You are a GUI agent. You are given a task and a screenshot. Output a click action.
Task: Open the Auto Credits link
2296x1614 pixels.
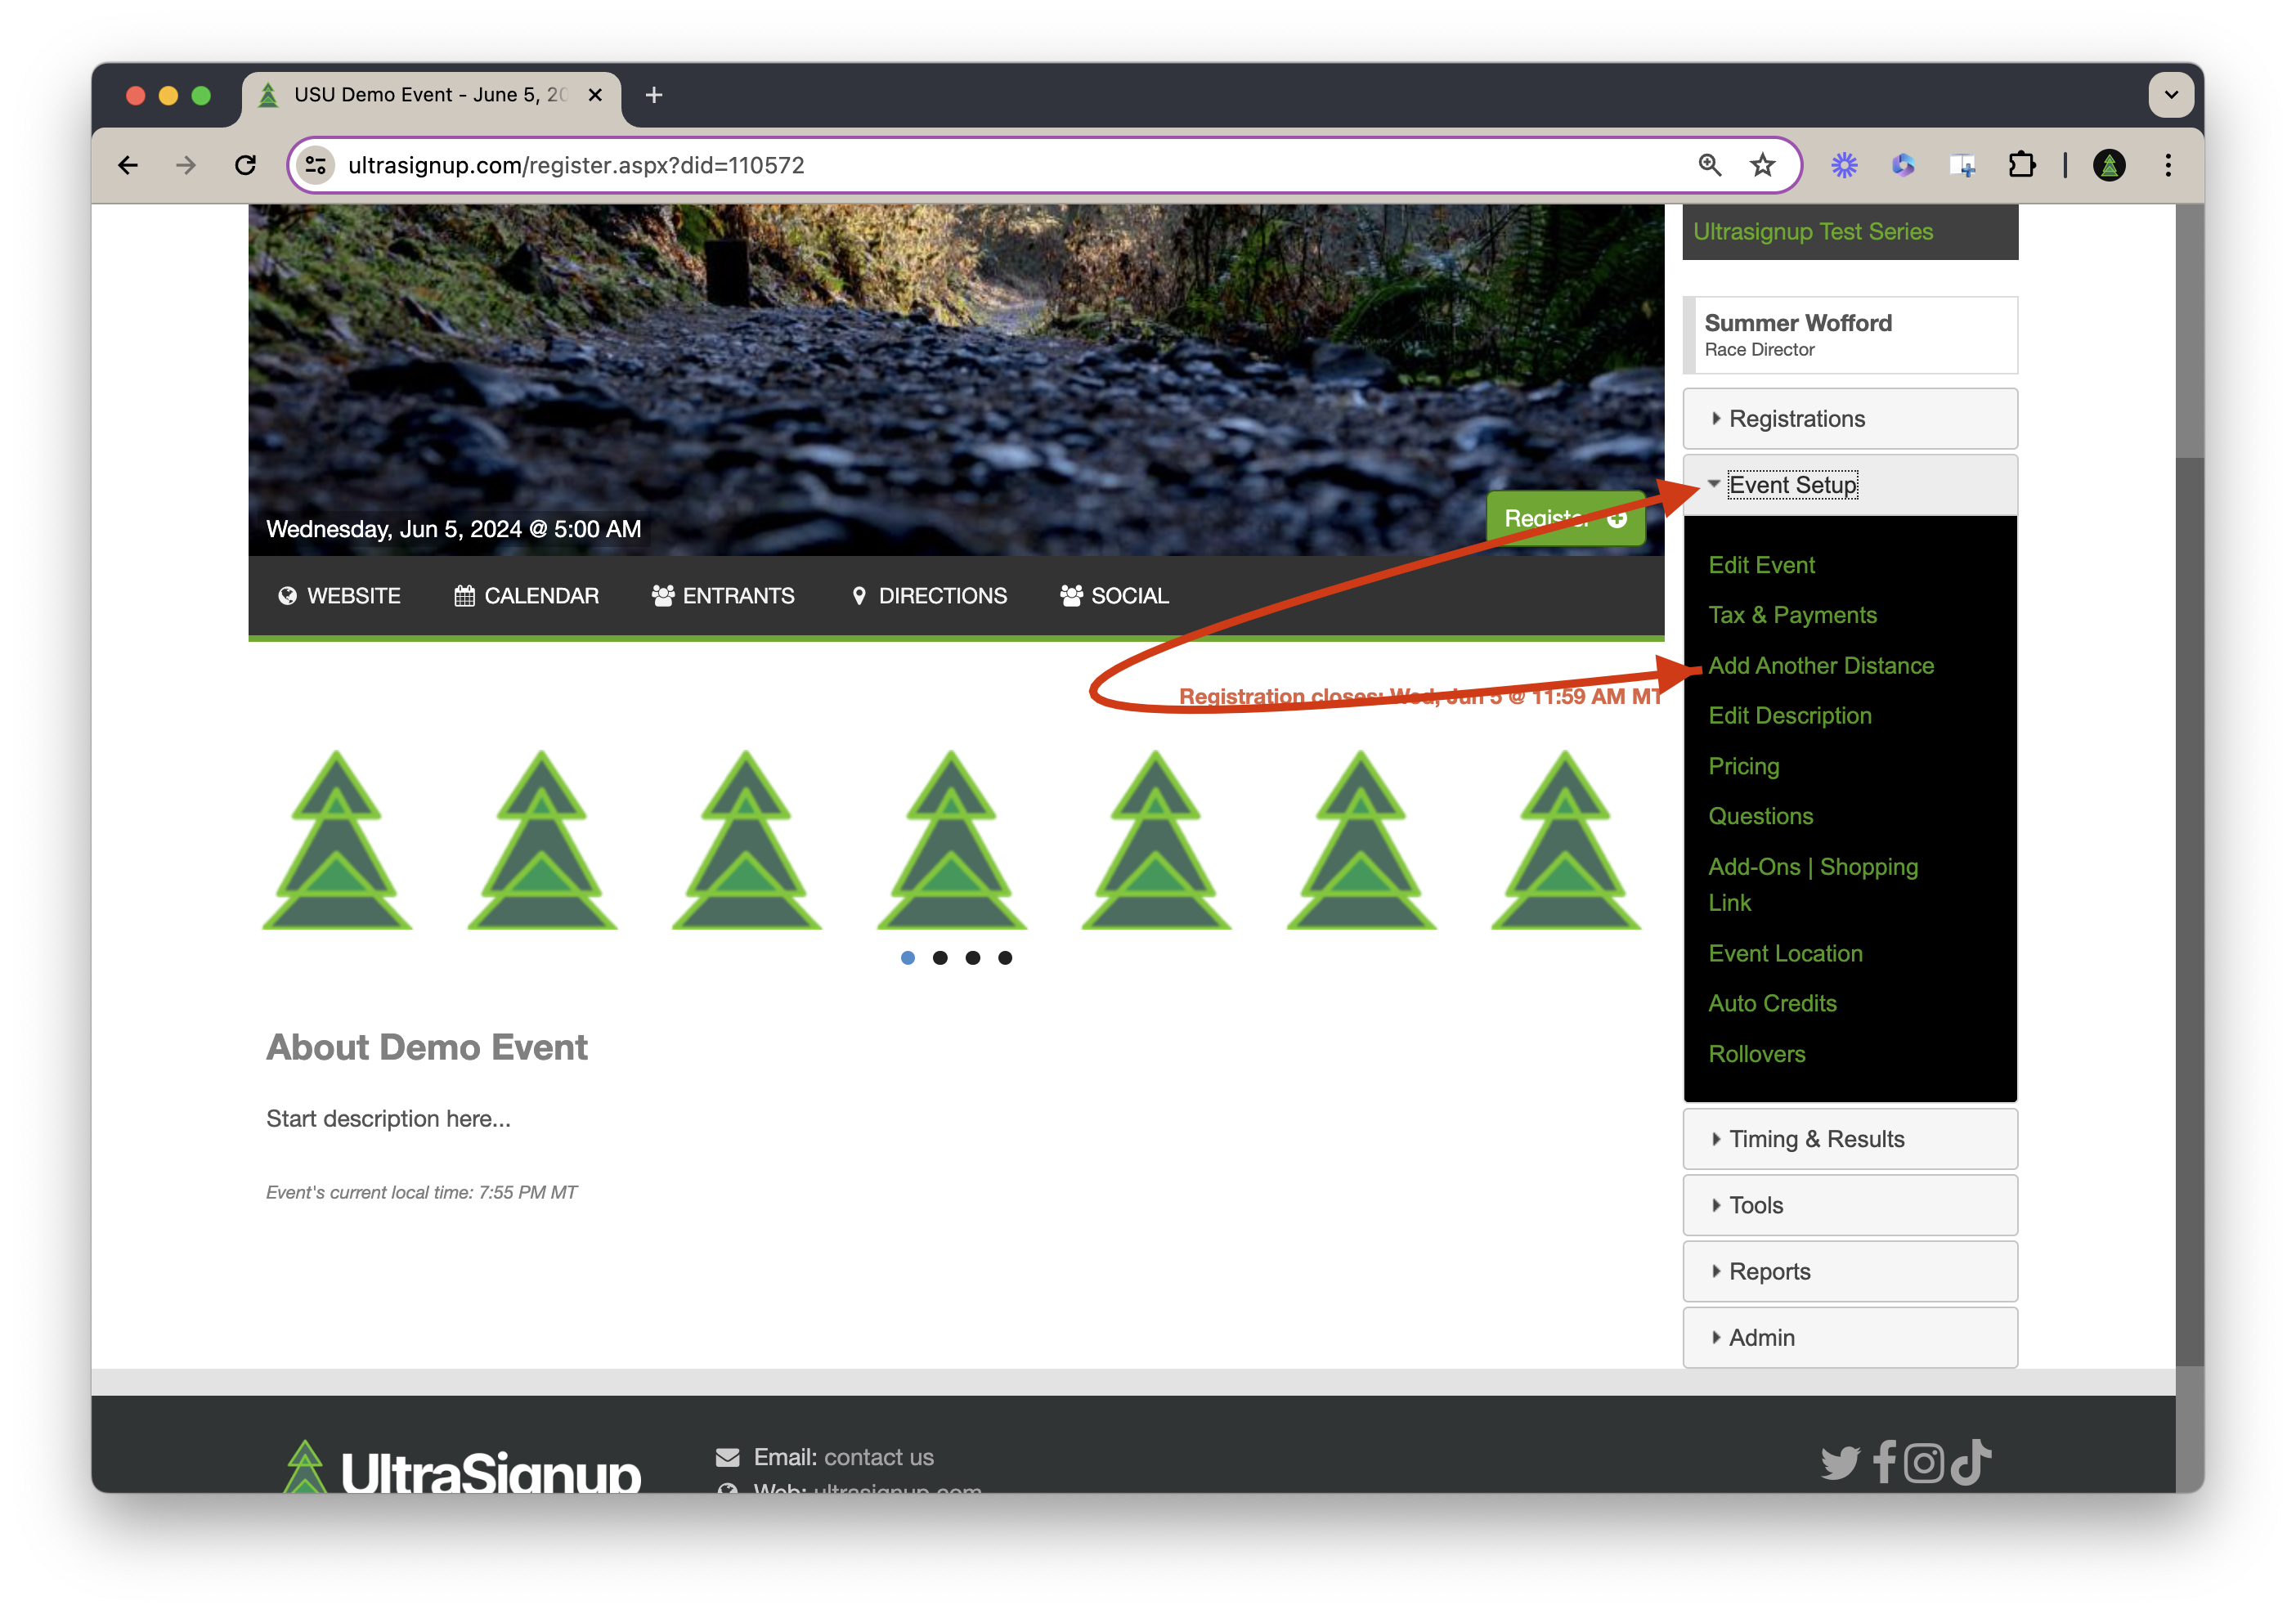tap(1772, 1003)
